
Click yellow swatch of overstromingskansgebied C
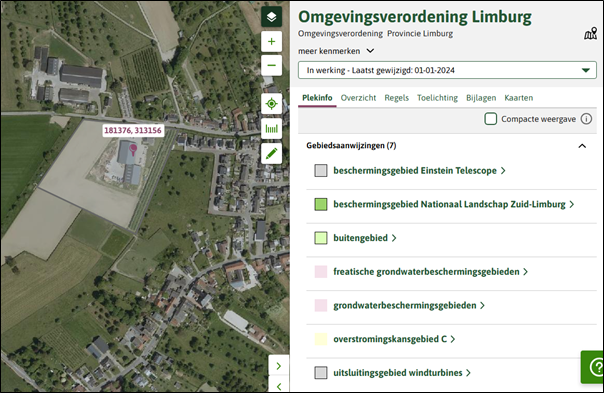321,339
